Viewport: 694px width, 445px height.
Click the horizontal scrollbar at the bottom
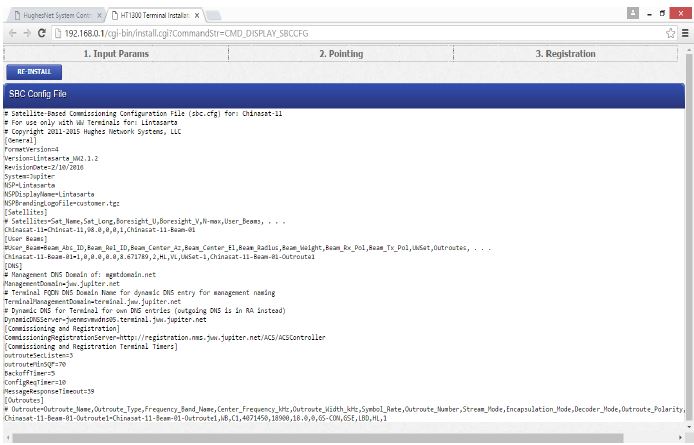coord(317,438)
